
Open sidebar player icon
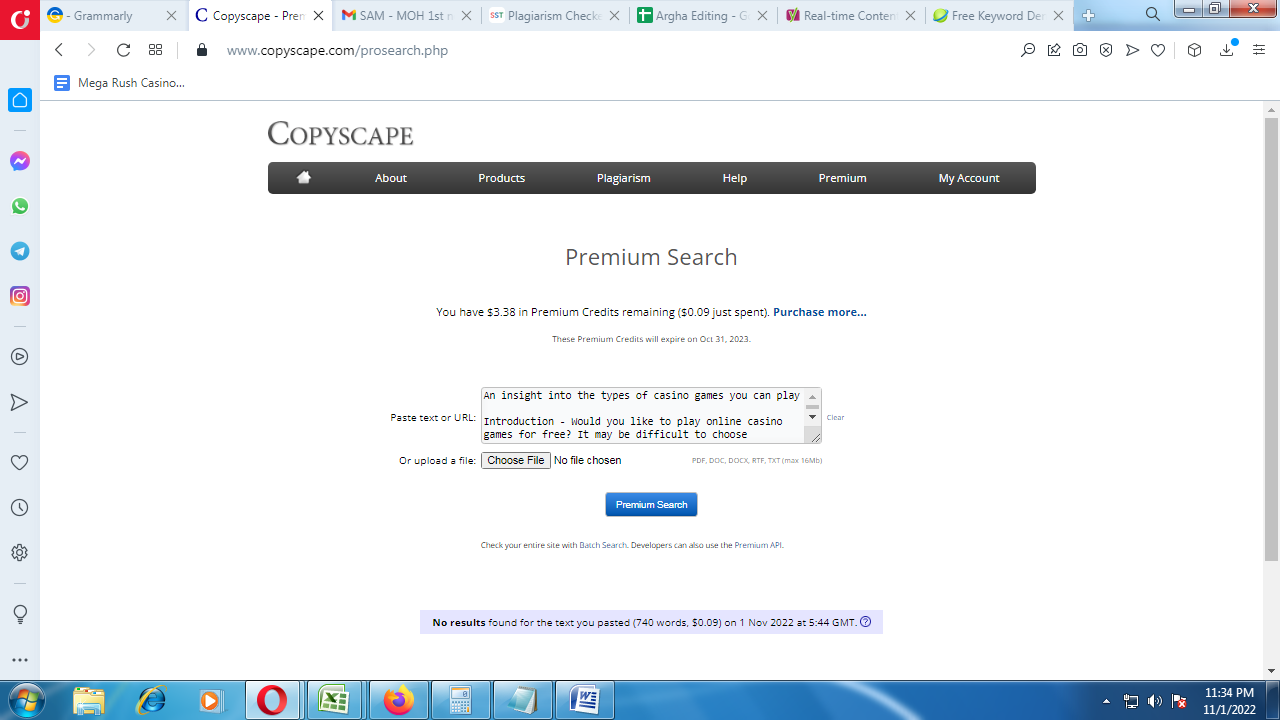[19, 357]
